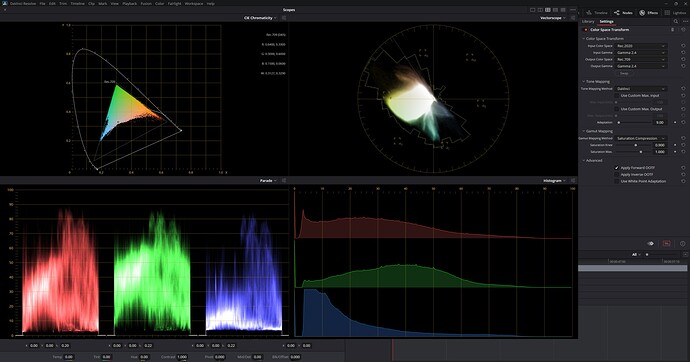Screen dimensions: 690x362
Task: Switch to the Settings tab
Action: tap(606, 22)
